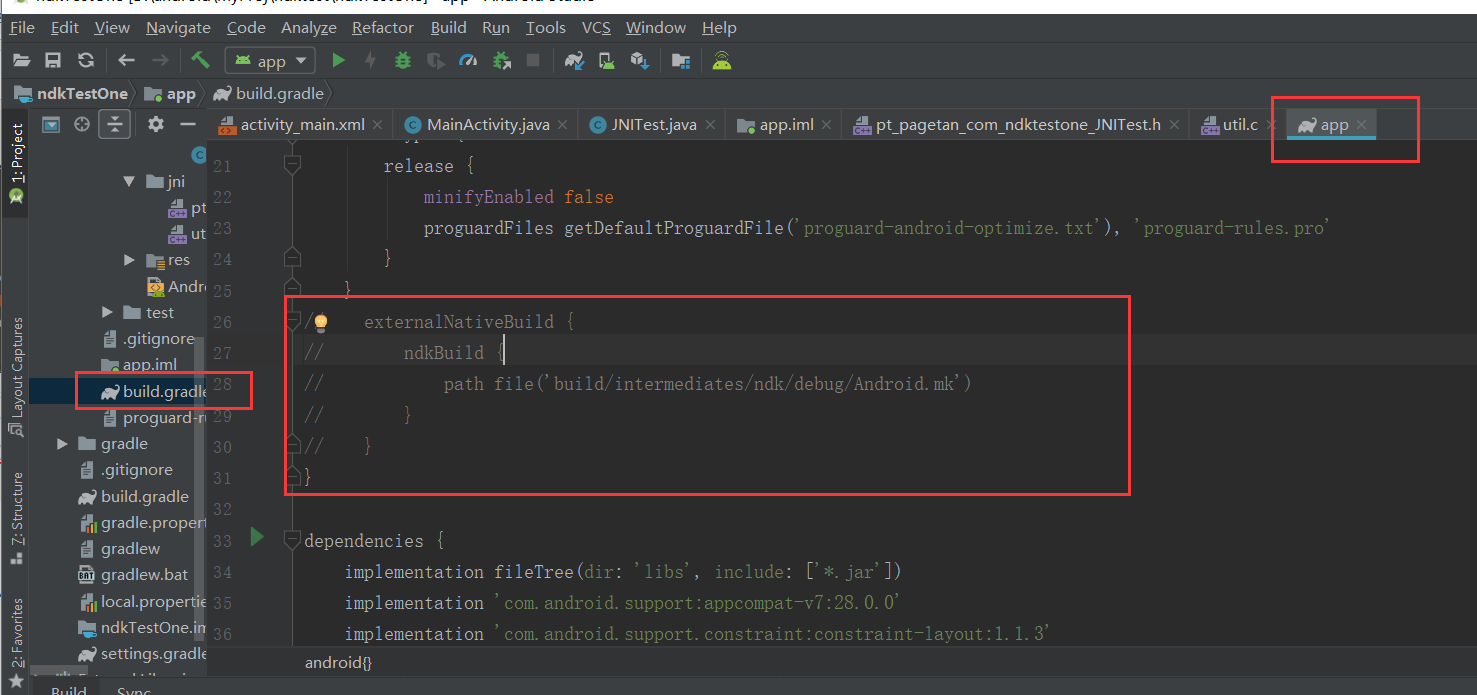Screen dimensions: 1477x695
Task: Open the File menu
Action: point(22,27)
